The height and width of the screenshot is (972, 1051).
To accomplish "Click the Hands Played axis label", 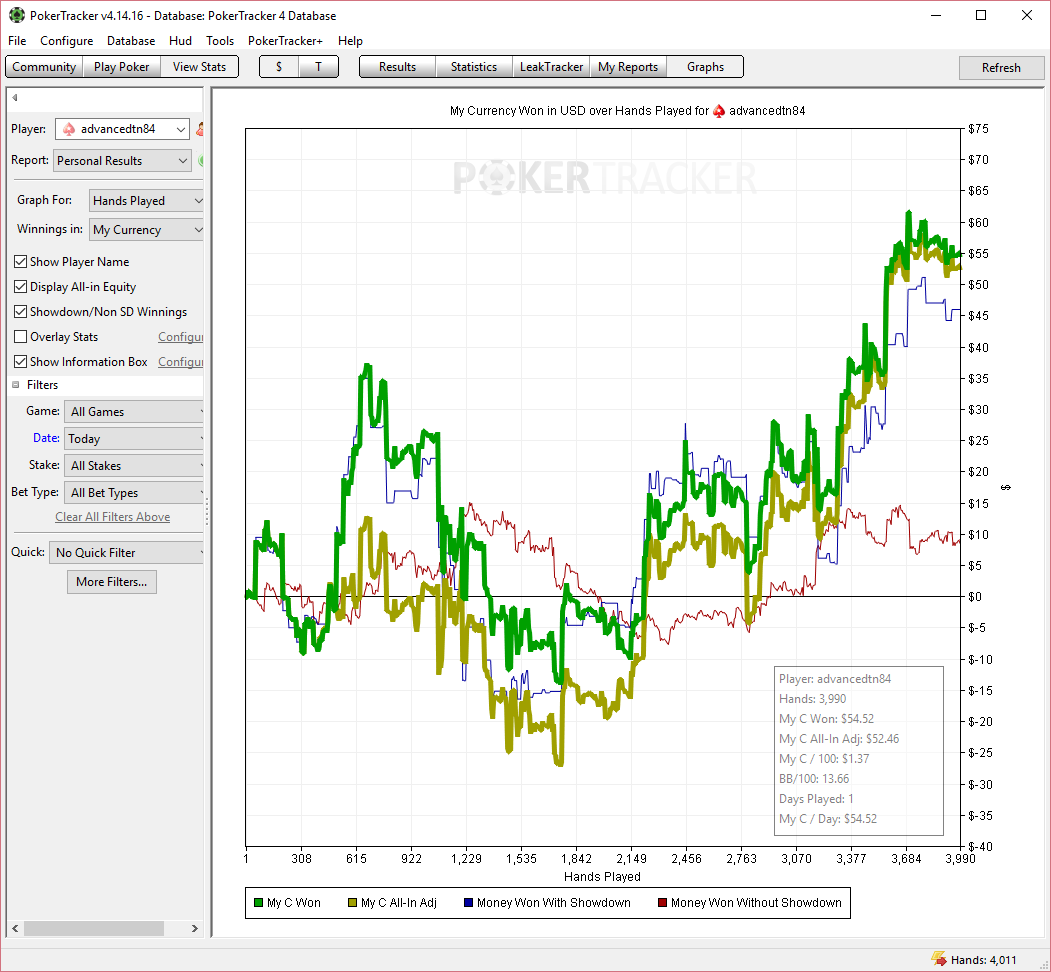I will [602, 876].
